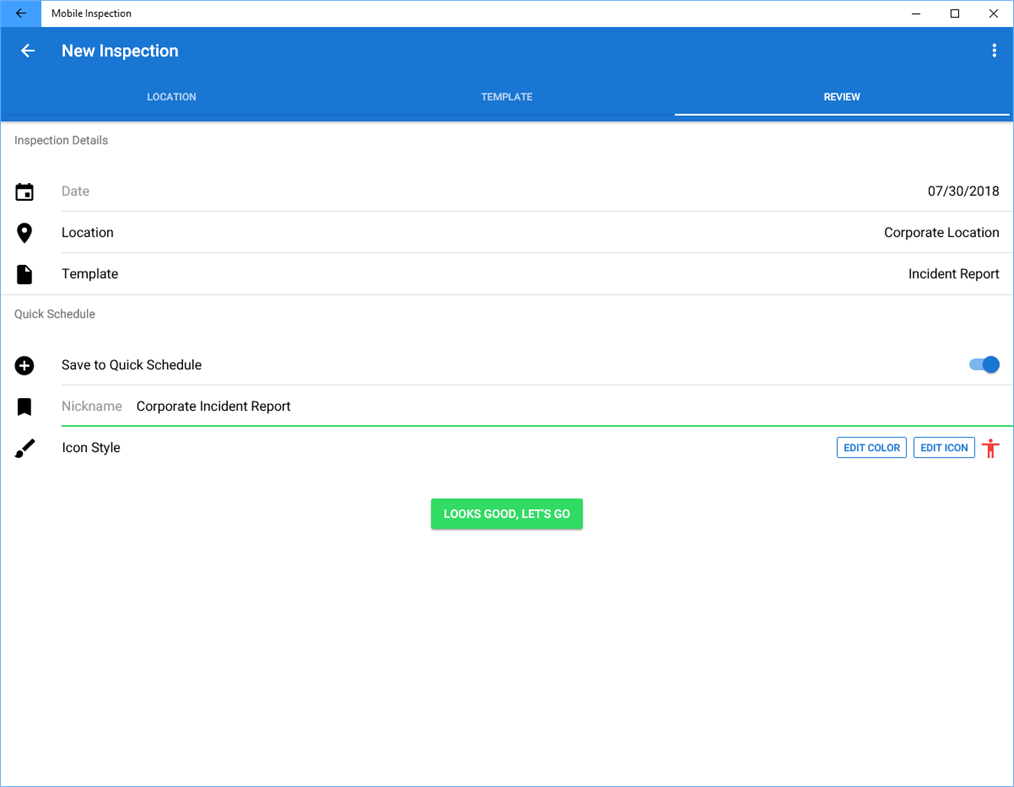Click the calendar icon beside Date

tap(24, 191)
